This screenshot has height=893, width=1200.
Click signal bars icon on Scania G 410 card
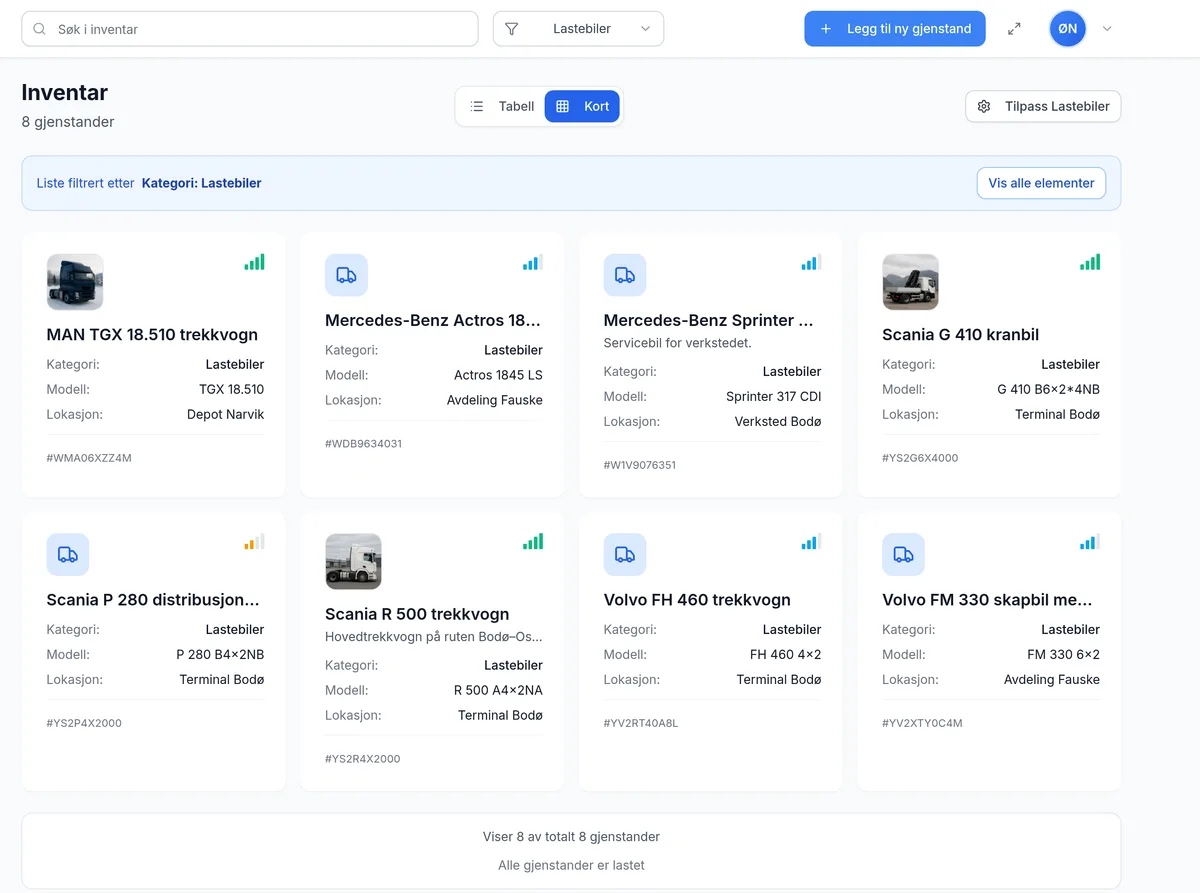click(x=1090, y=263)
